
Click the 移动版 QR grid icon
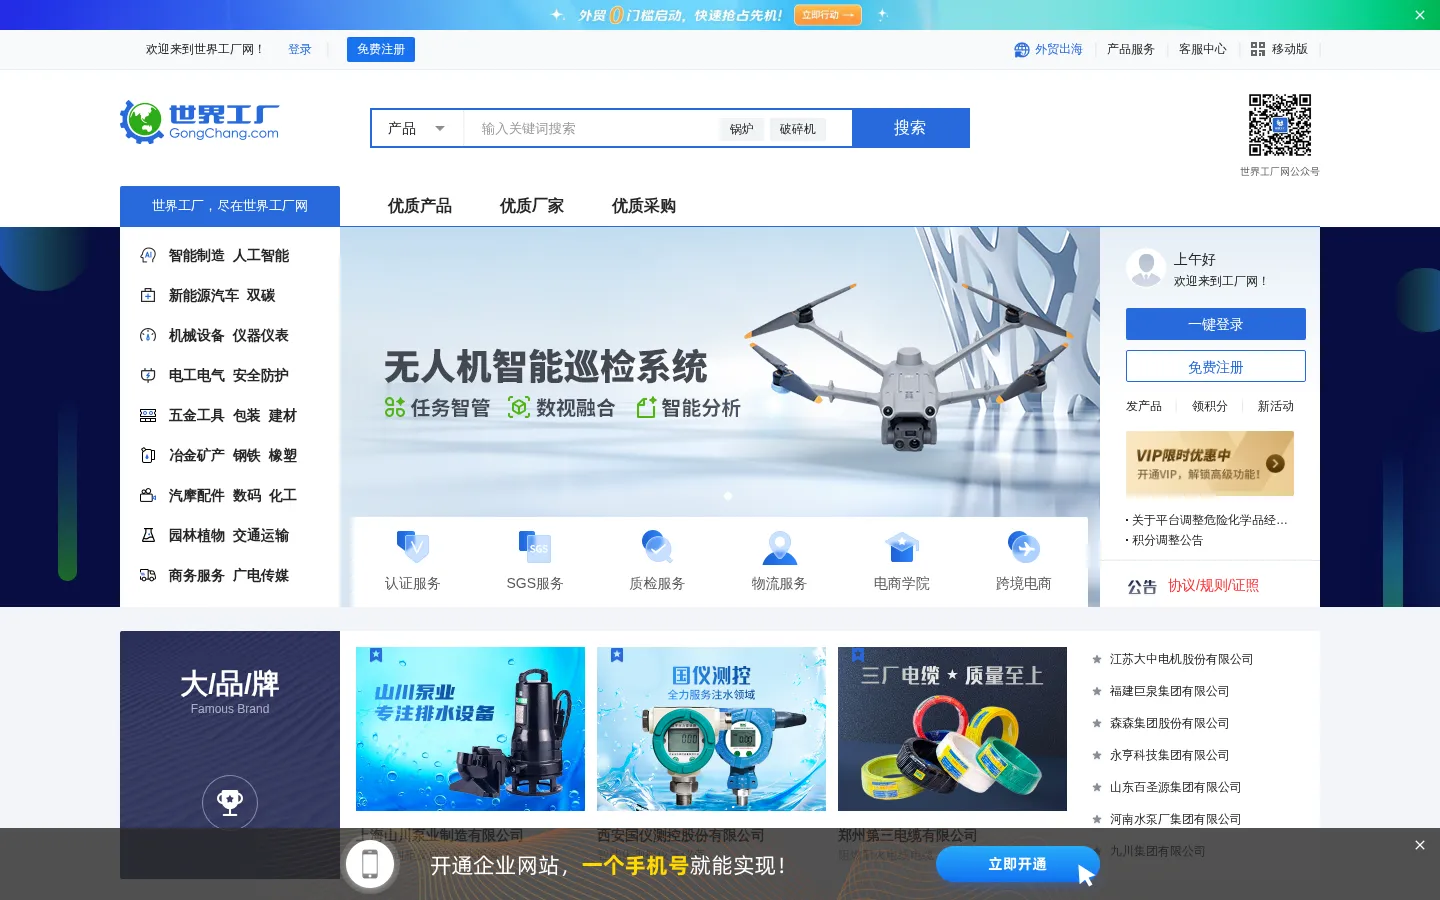(x=1258, y=49)
